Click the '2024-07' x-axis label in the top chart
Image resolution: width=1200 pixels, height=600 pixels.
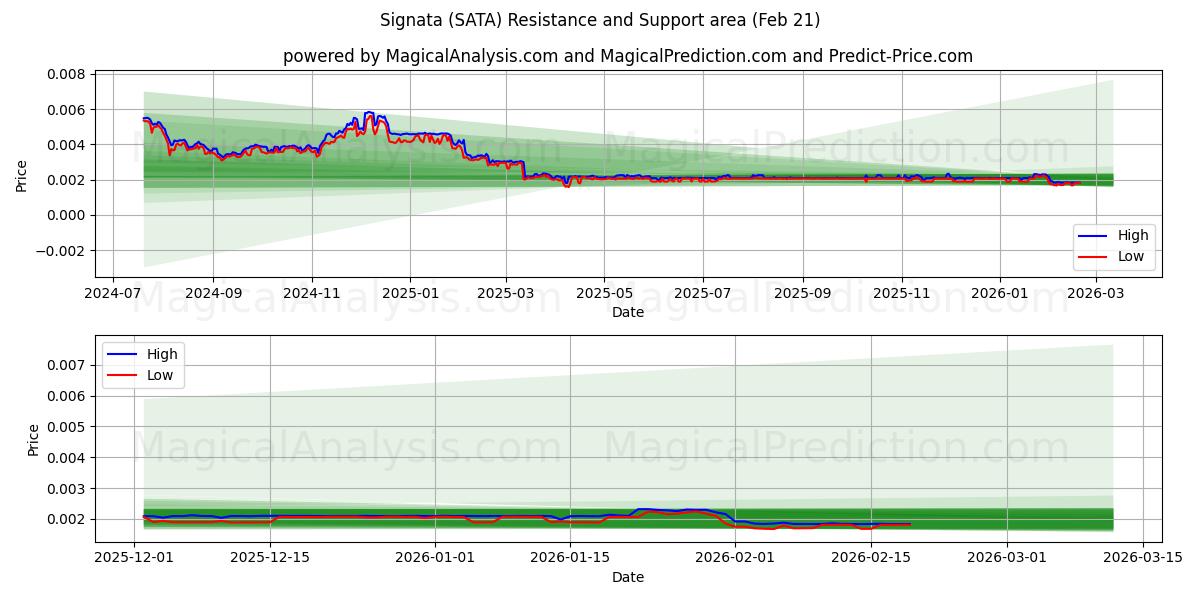[x=112, y=295]
